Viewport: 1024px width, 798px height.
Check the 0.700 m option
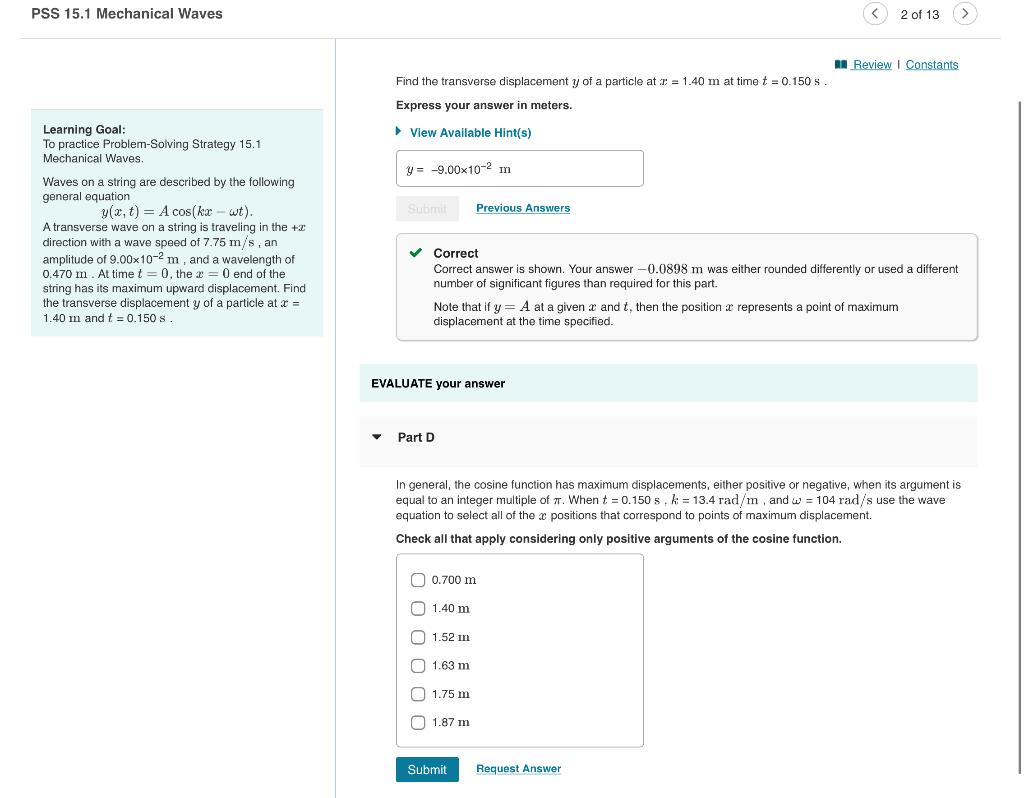(418, 580)
